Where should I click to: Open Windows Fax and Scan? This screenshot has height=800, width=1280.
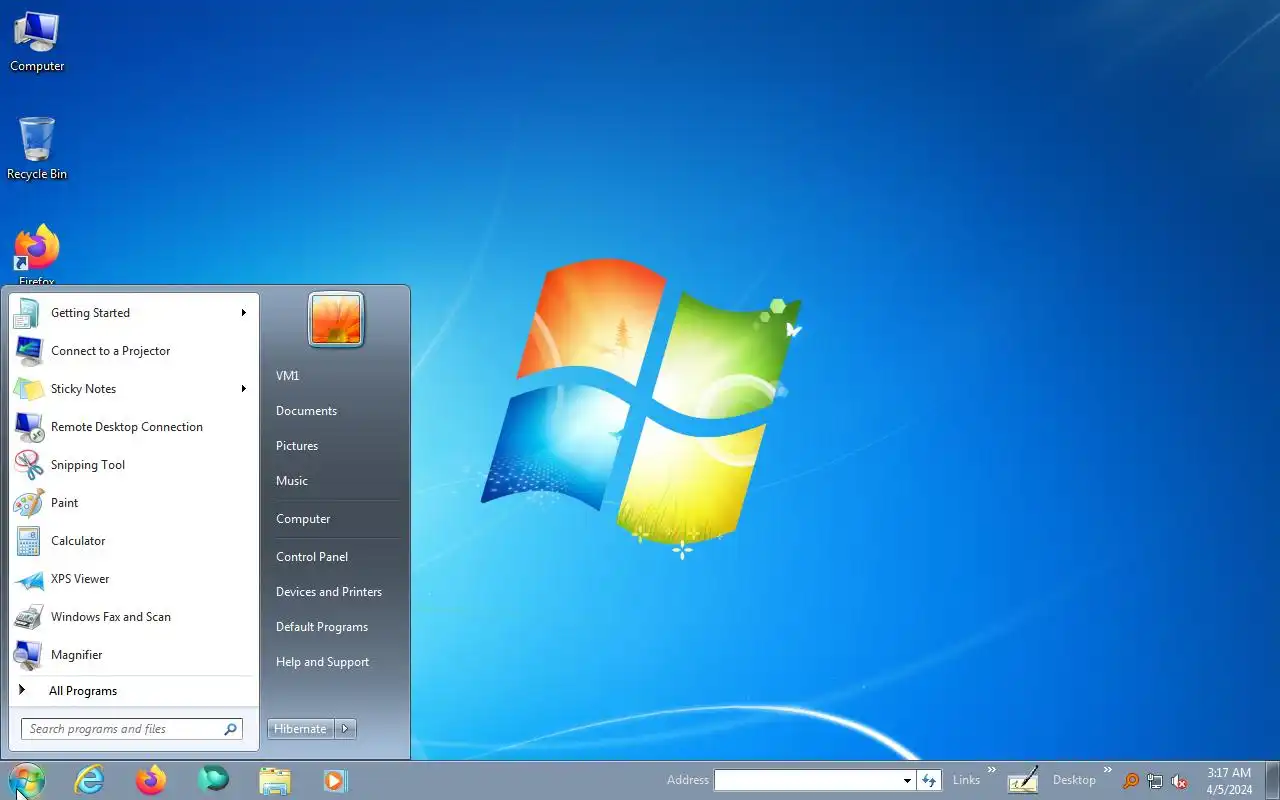click(x=134, y=617)
